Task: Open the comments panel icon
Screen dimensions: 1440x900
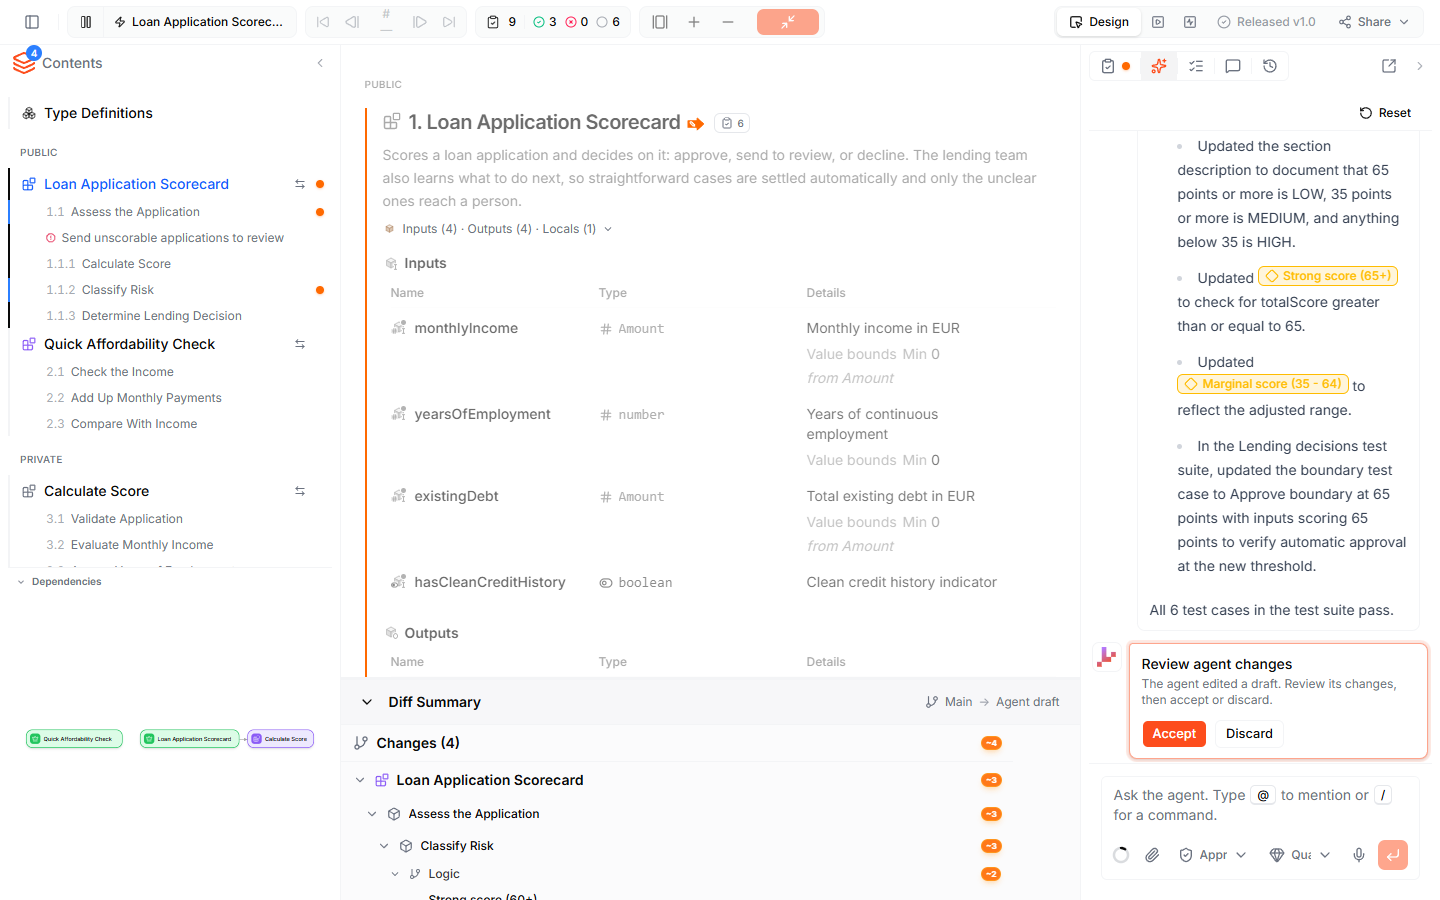Action: click(x=1233, y=66)
